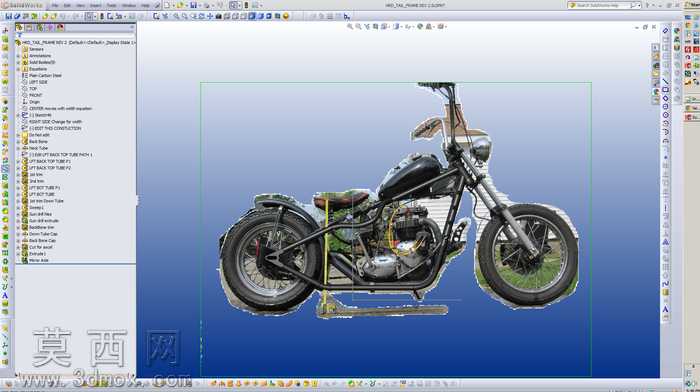Expand the Extrude1 feature
Viewport: 700px width, 392px height.
coord(18,254)
